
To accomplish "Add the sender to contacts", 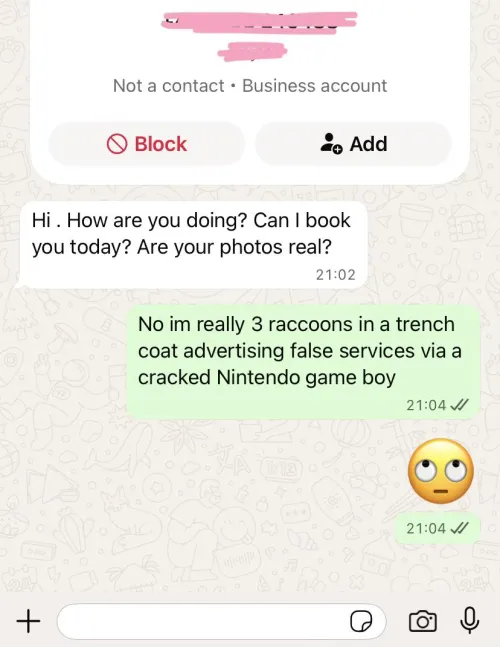I will click(353, 144).
